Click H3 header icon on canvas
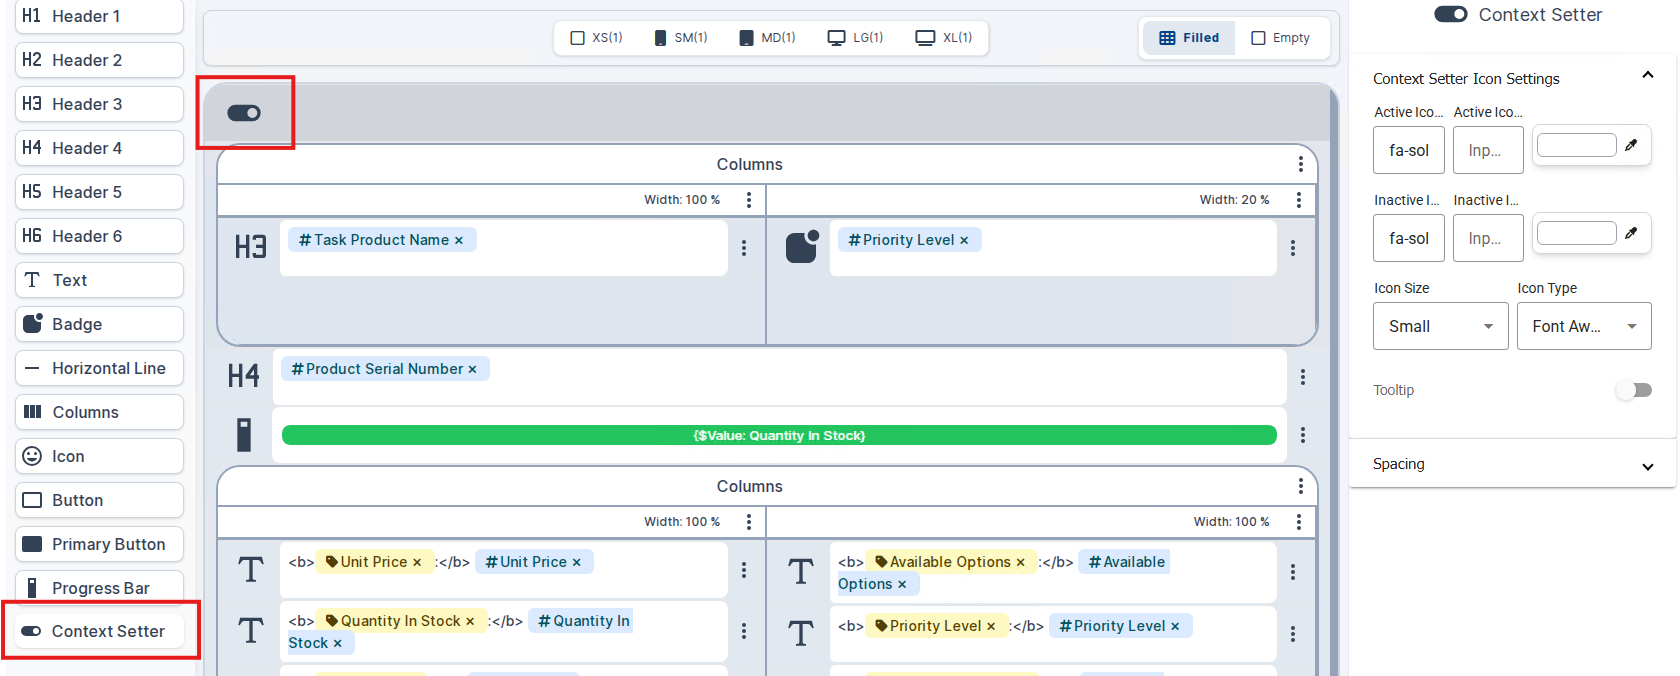The height and width of the screenshot is (676, 1680). [250, 247]
